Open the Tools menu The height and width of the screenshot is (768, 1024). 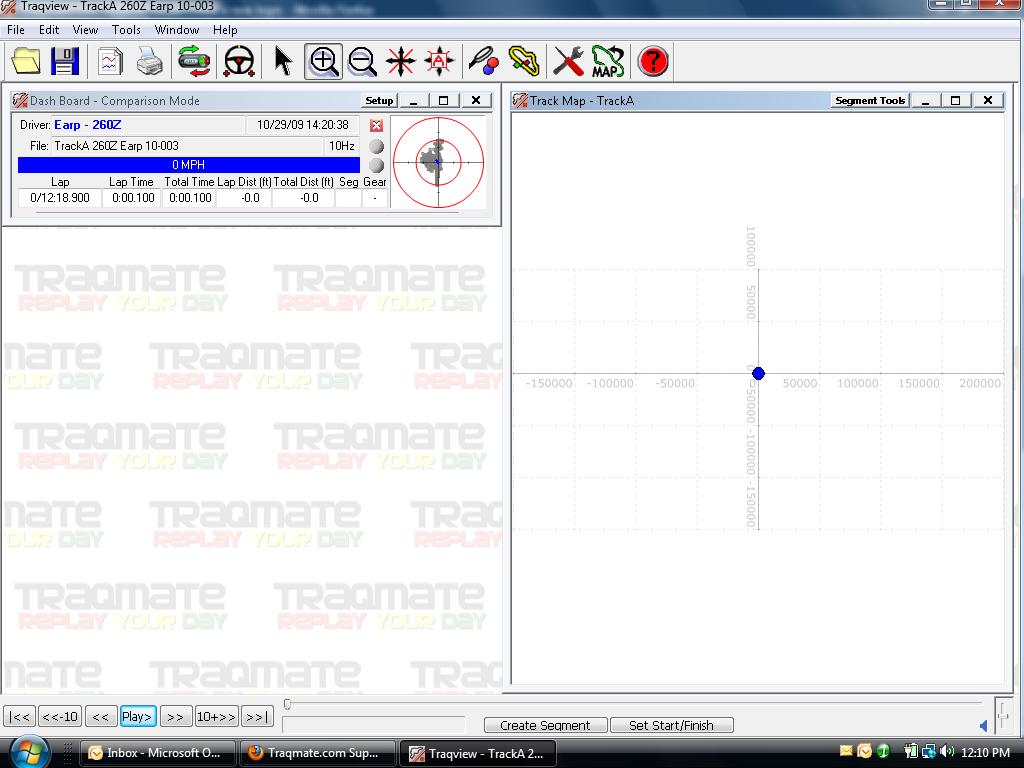(x=126, y=30)
